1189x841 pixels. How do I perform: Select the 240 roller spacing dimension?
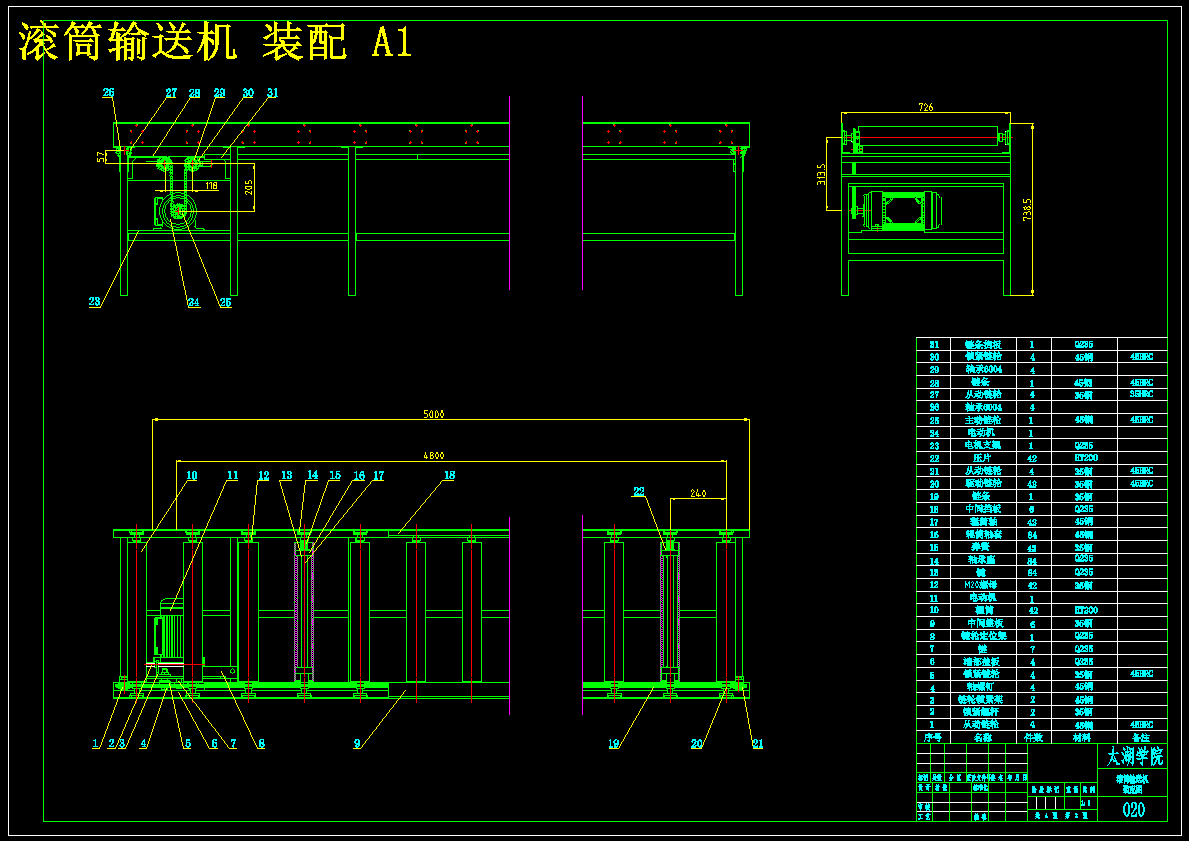click(698, 494)
